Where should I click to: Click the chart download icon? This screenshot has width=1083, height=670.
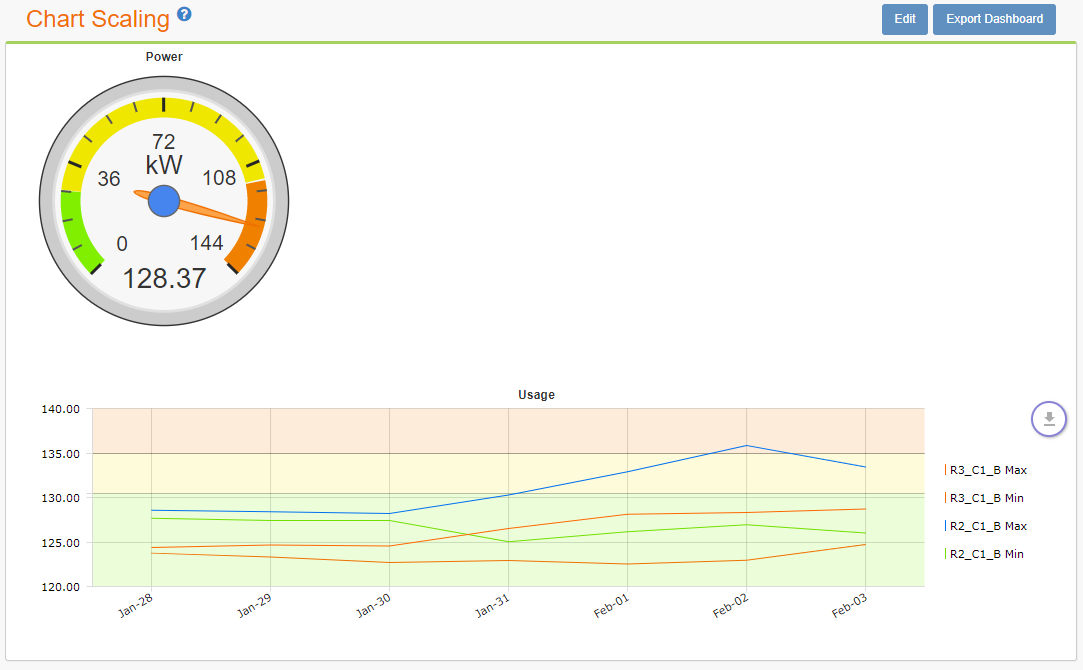1049,418
